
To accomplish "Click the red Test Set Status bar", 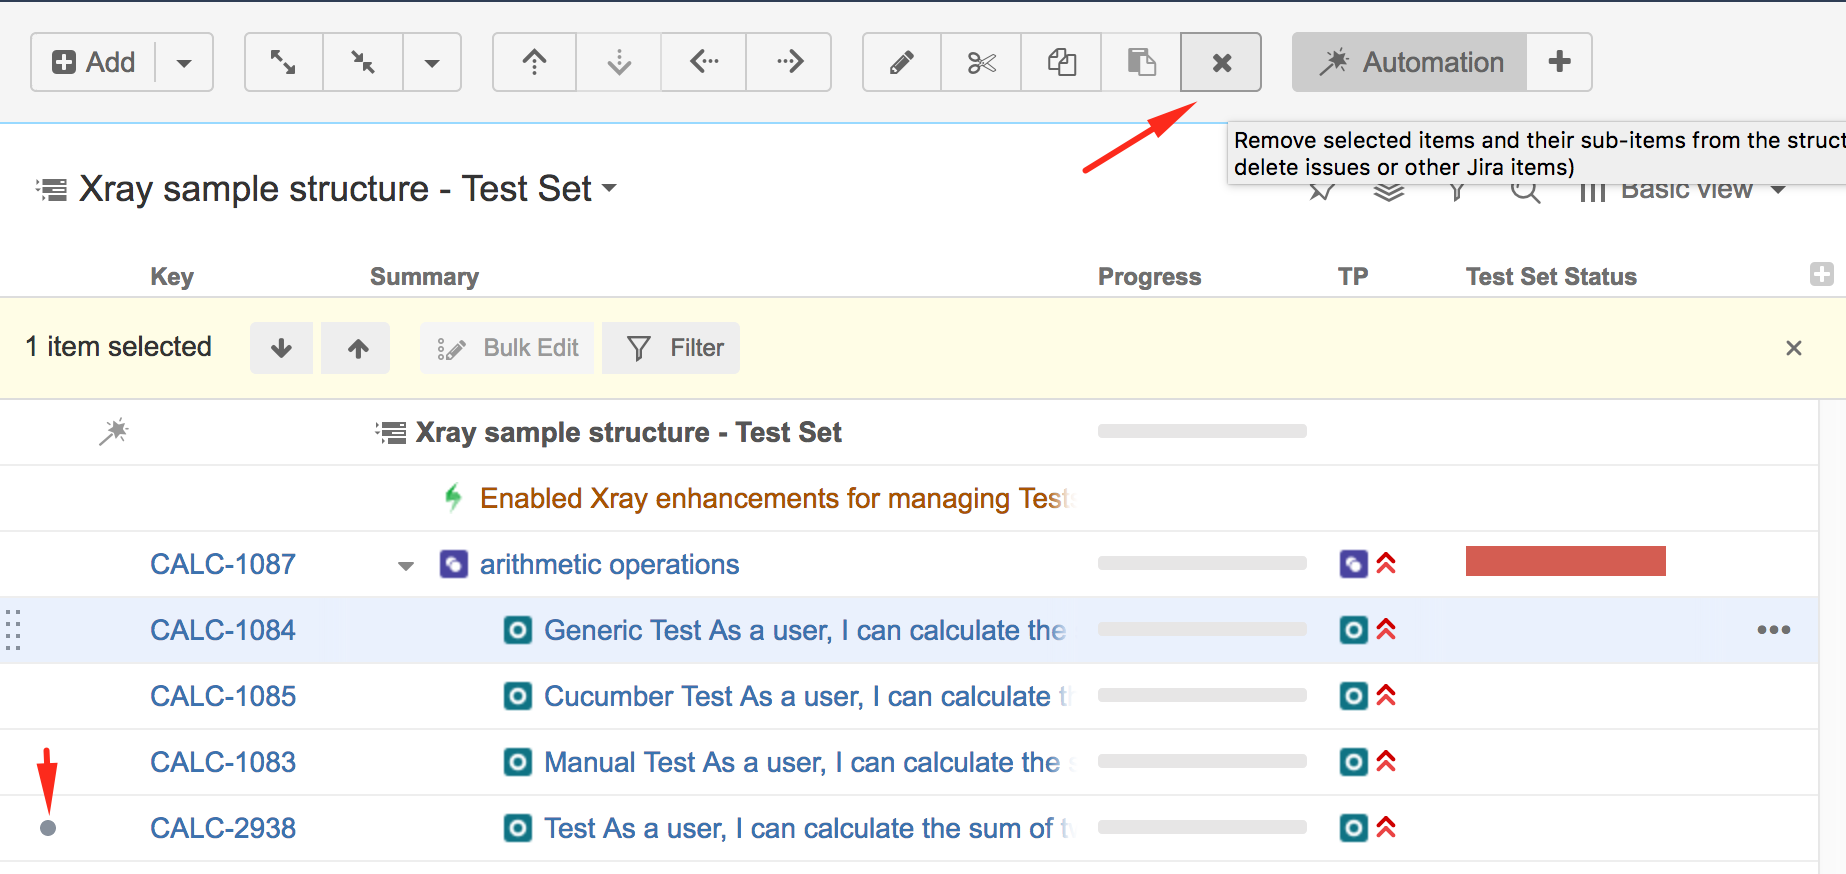I will click(1565, 561).
